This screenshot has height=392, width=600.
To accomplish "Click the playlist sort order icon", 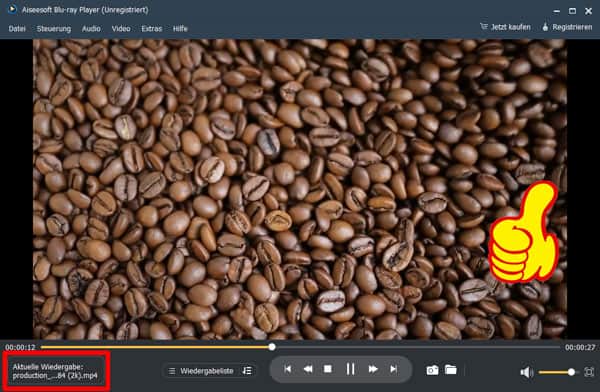I will (x=247, y=371).
